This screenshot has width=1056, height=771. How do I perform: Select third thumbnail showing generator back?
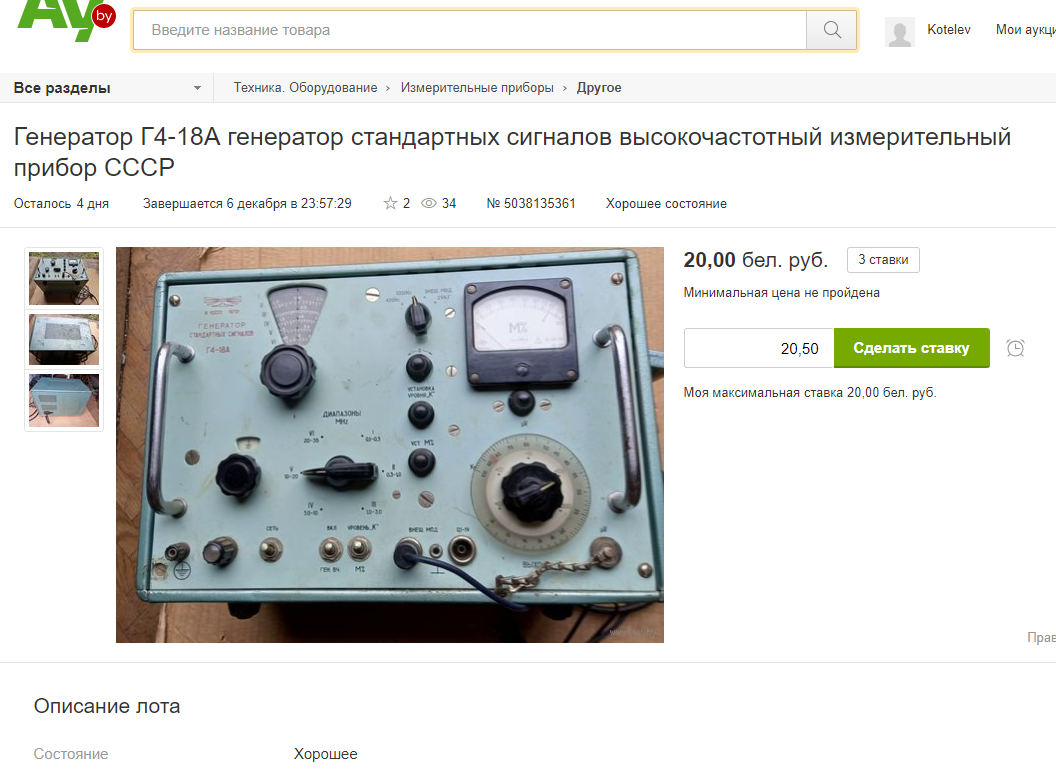pos(64,400)
